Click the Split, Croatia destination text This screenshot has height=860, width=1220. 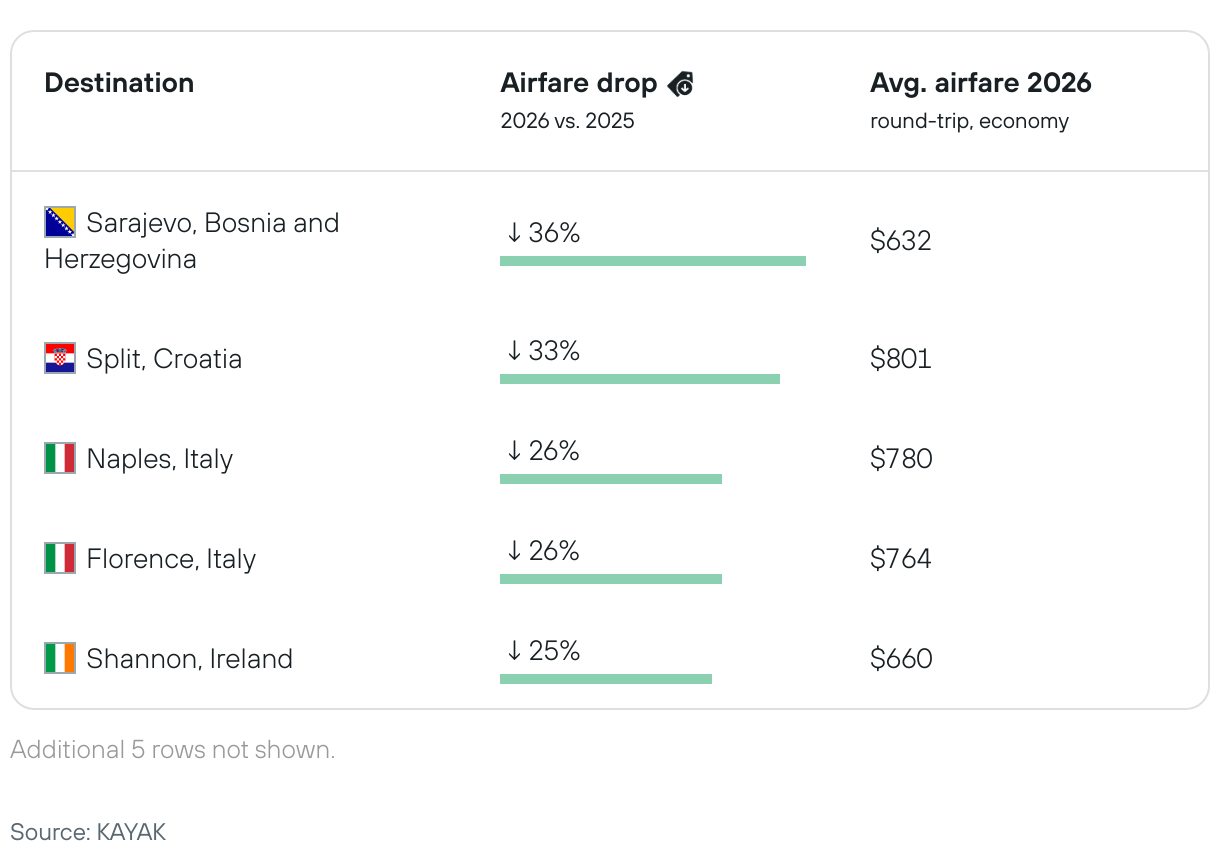pos(164,359)
